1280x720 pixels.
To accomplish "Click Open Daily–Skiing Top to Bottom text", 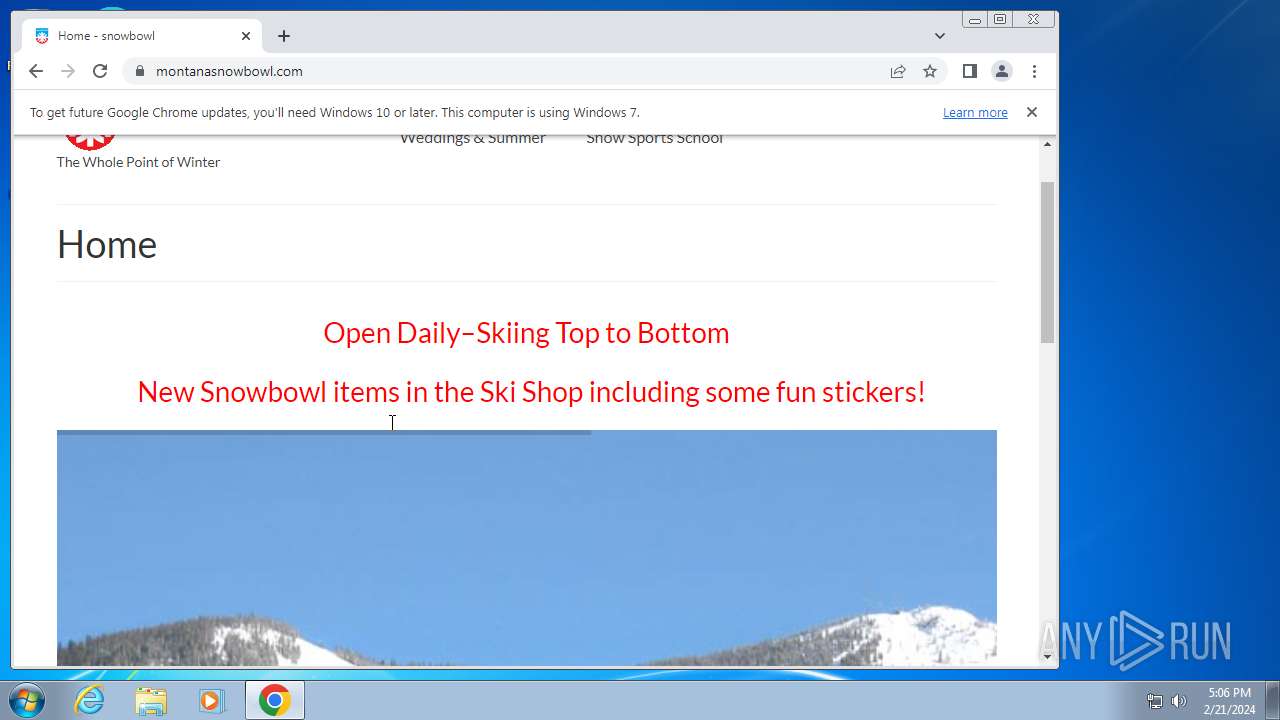I will [526, 333].
